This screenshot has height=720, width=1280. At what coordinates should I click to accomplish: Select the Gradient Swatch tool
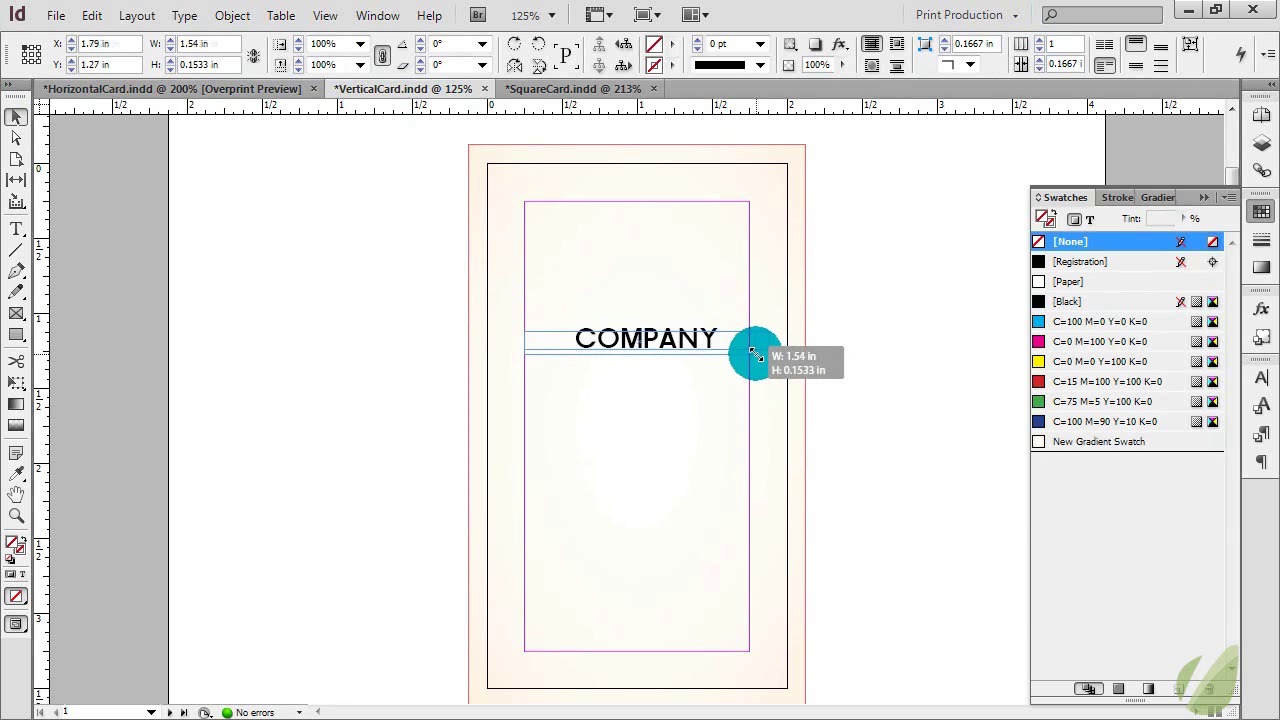16,404
